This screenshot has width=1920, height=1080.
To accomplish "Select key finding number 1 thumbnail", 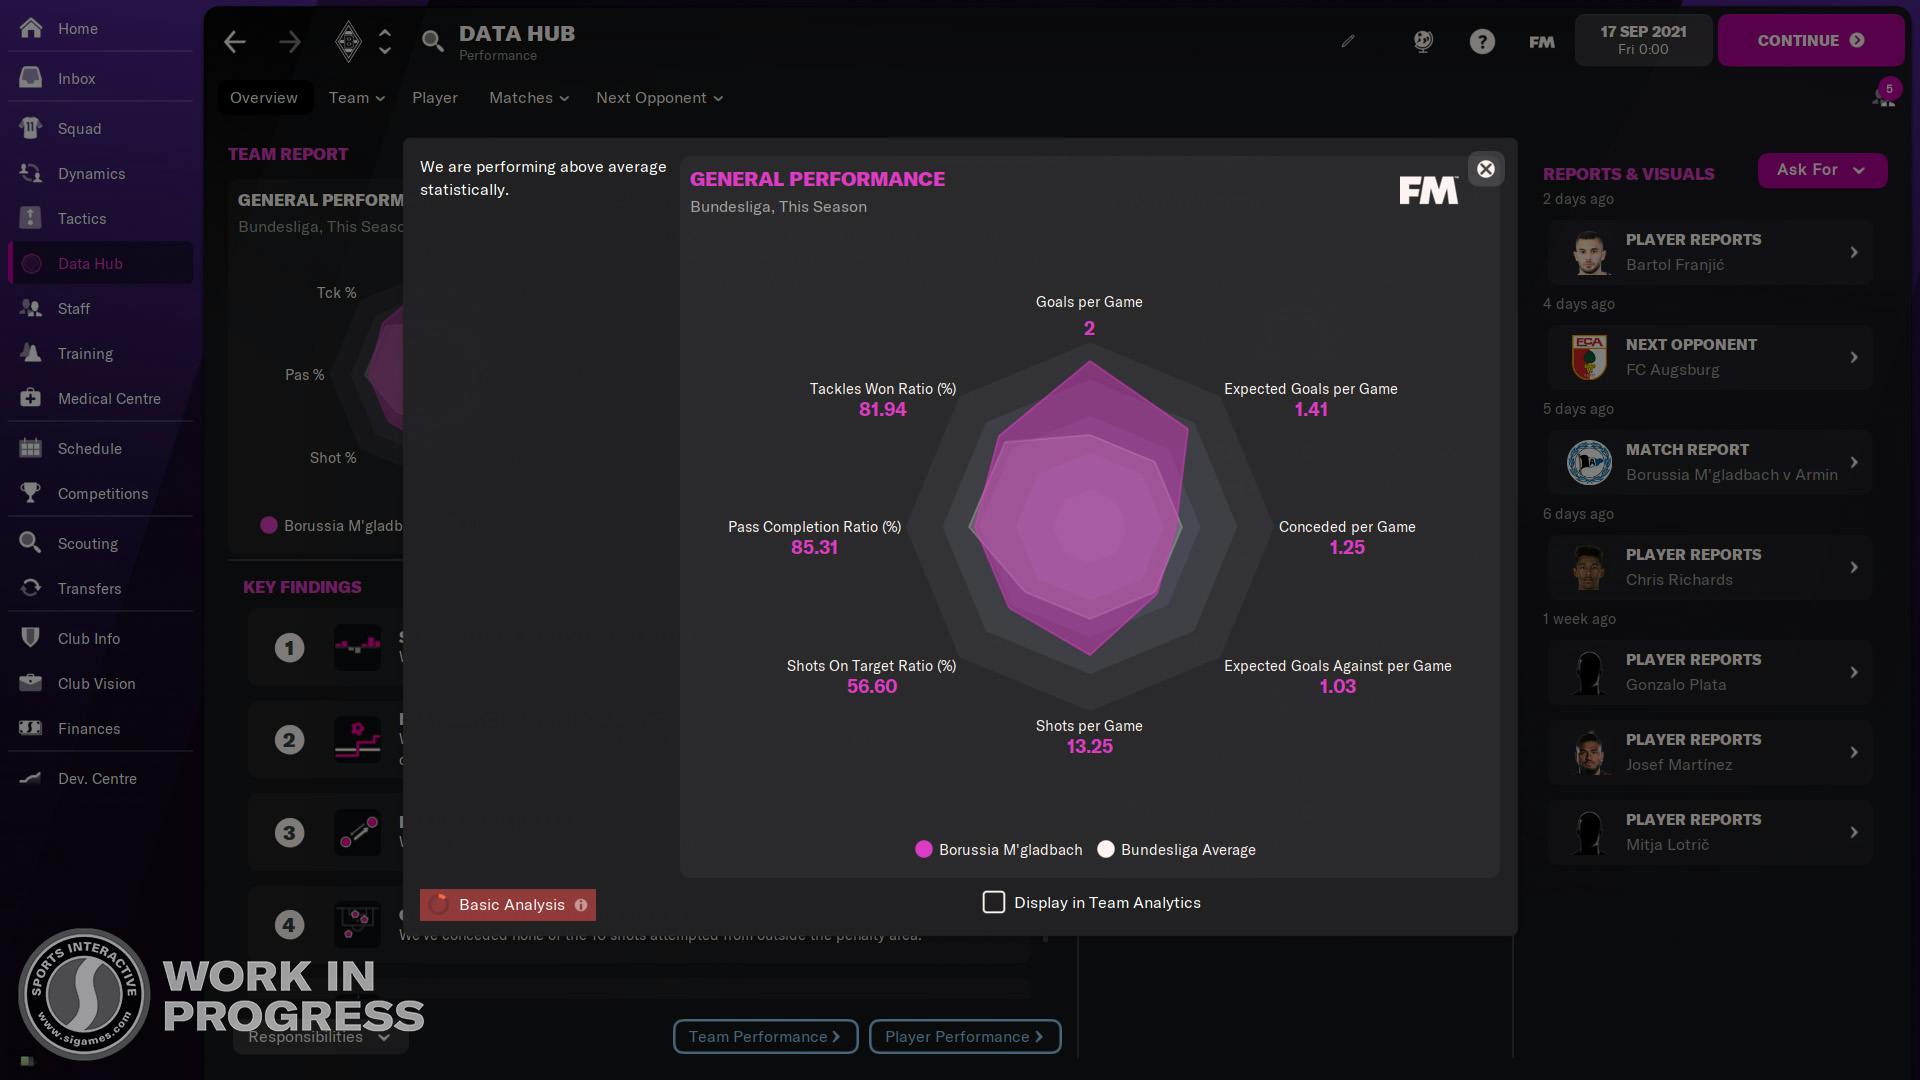I will [357, 647].
